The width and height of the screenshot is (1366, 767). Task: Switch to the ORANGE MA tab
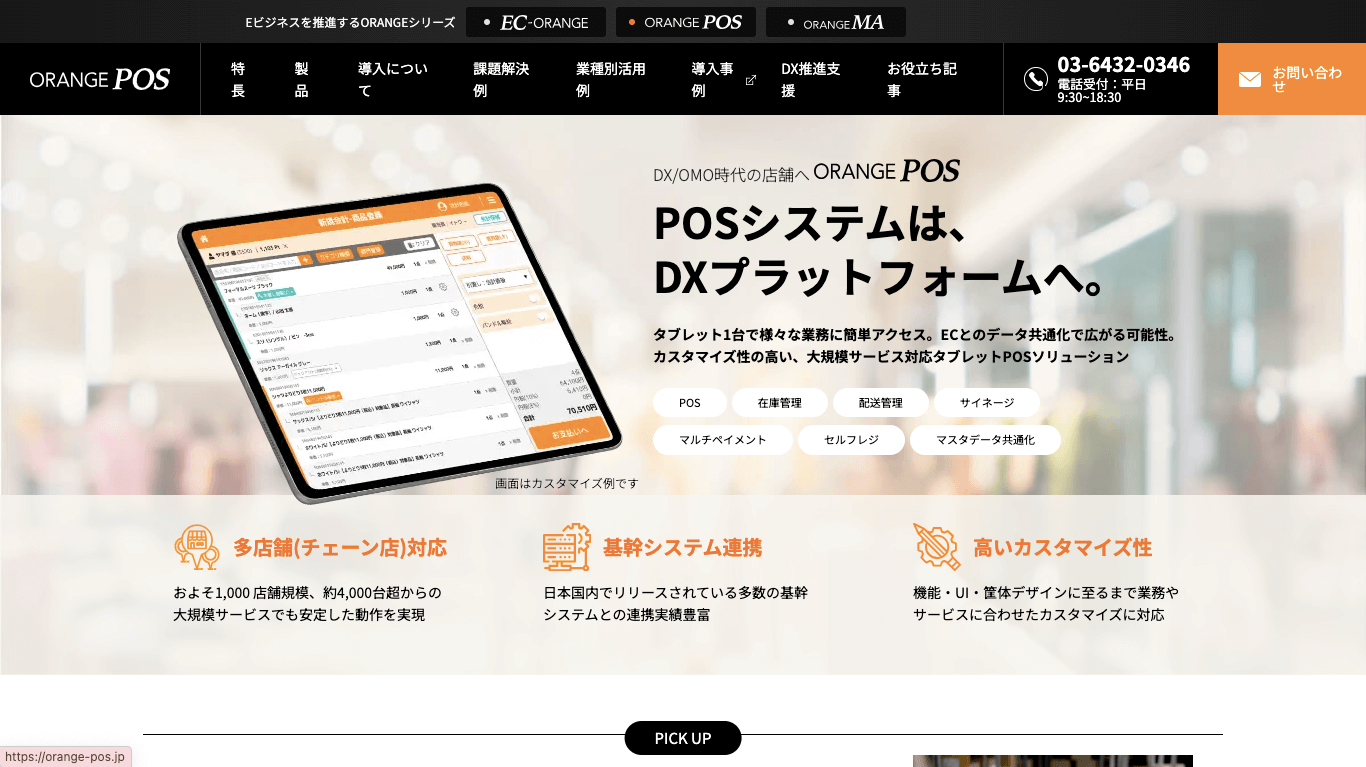[835, 21]
